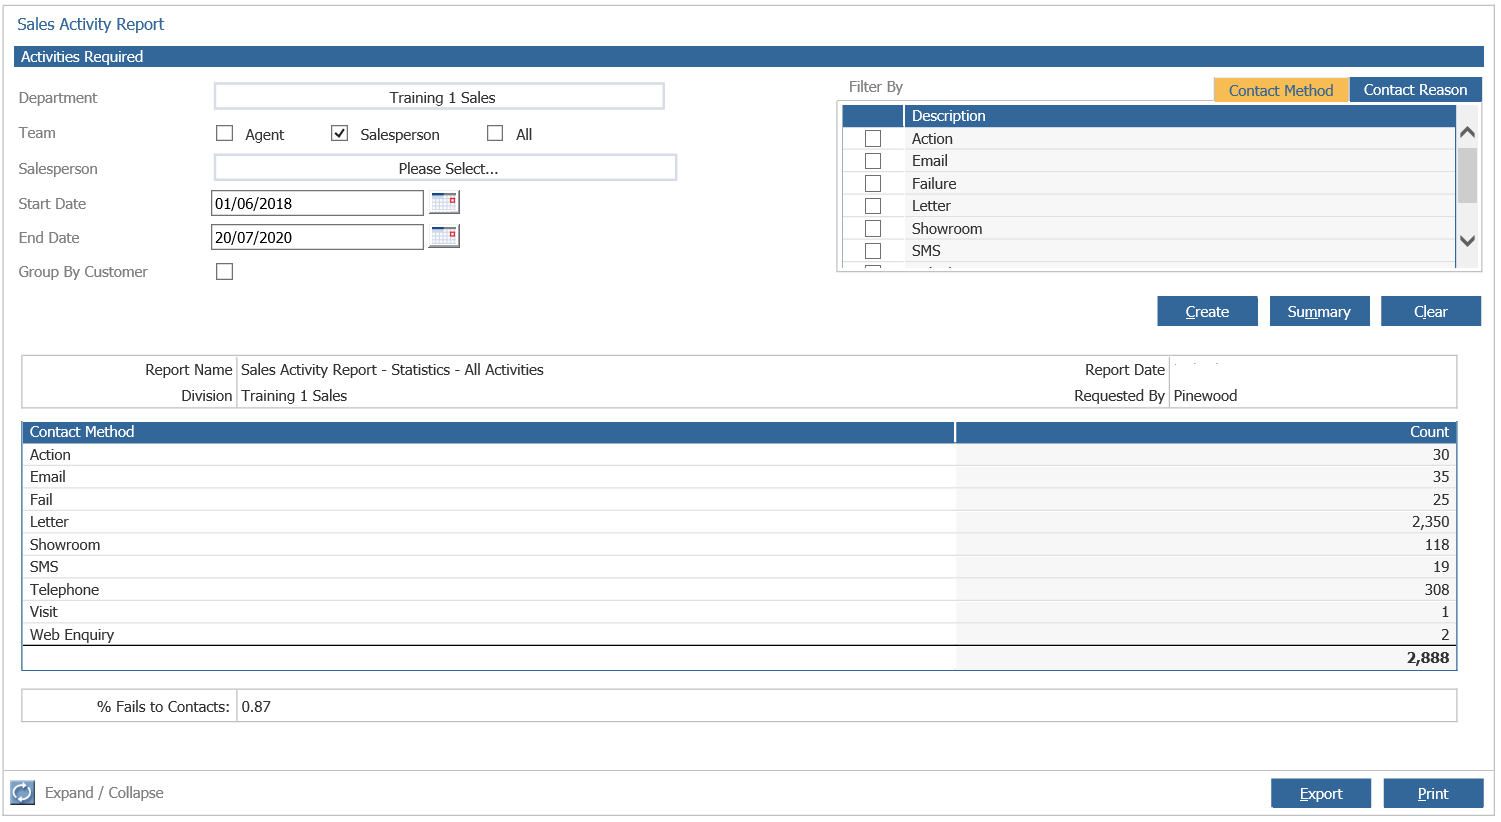
Task: Click the Showroom count value 118
Action: 1437,545
